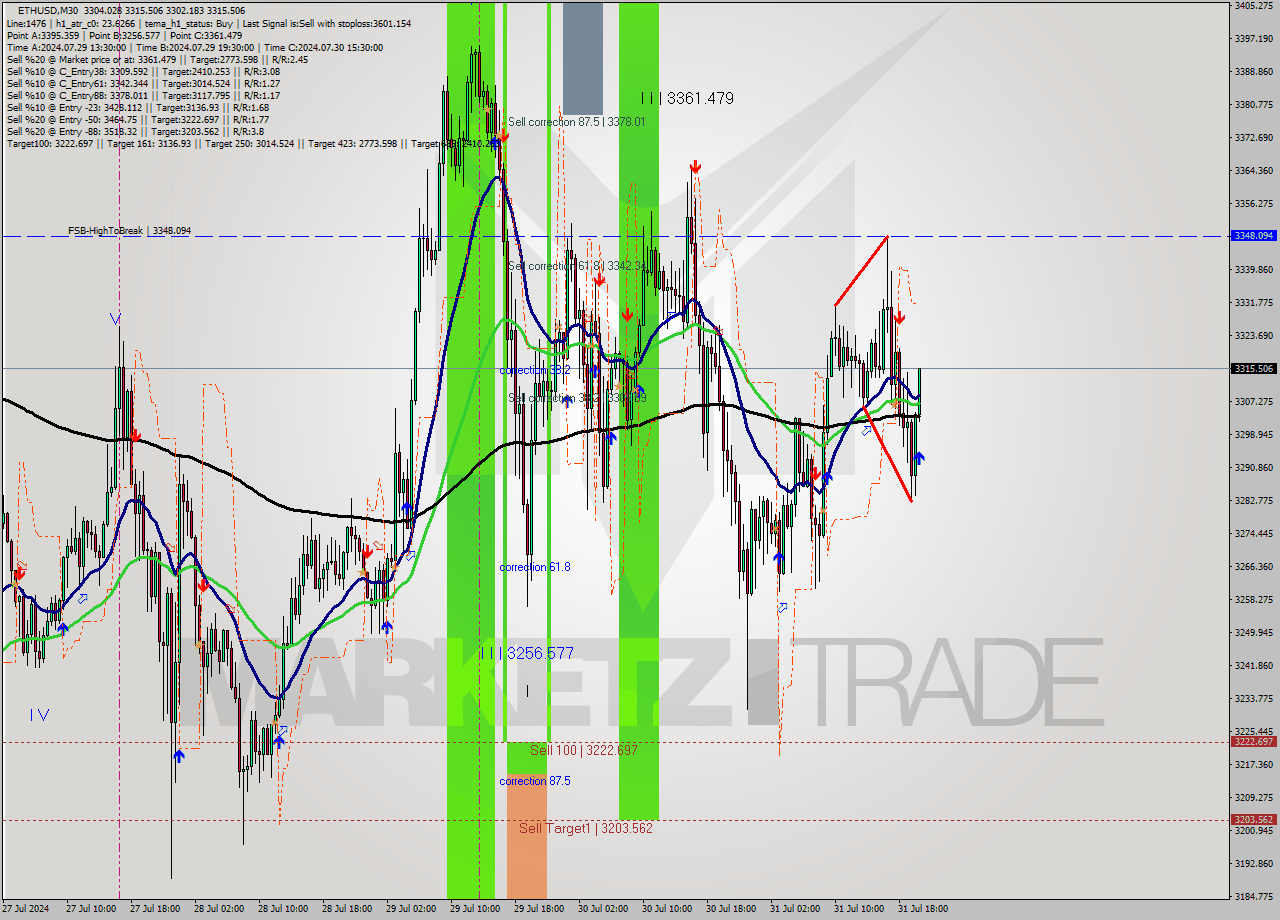Select 3184.775 on the price scale
This screenshot has height=920, width=1280.
[1254, 896]
